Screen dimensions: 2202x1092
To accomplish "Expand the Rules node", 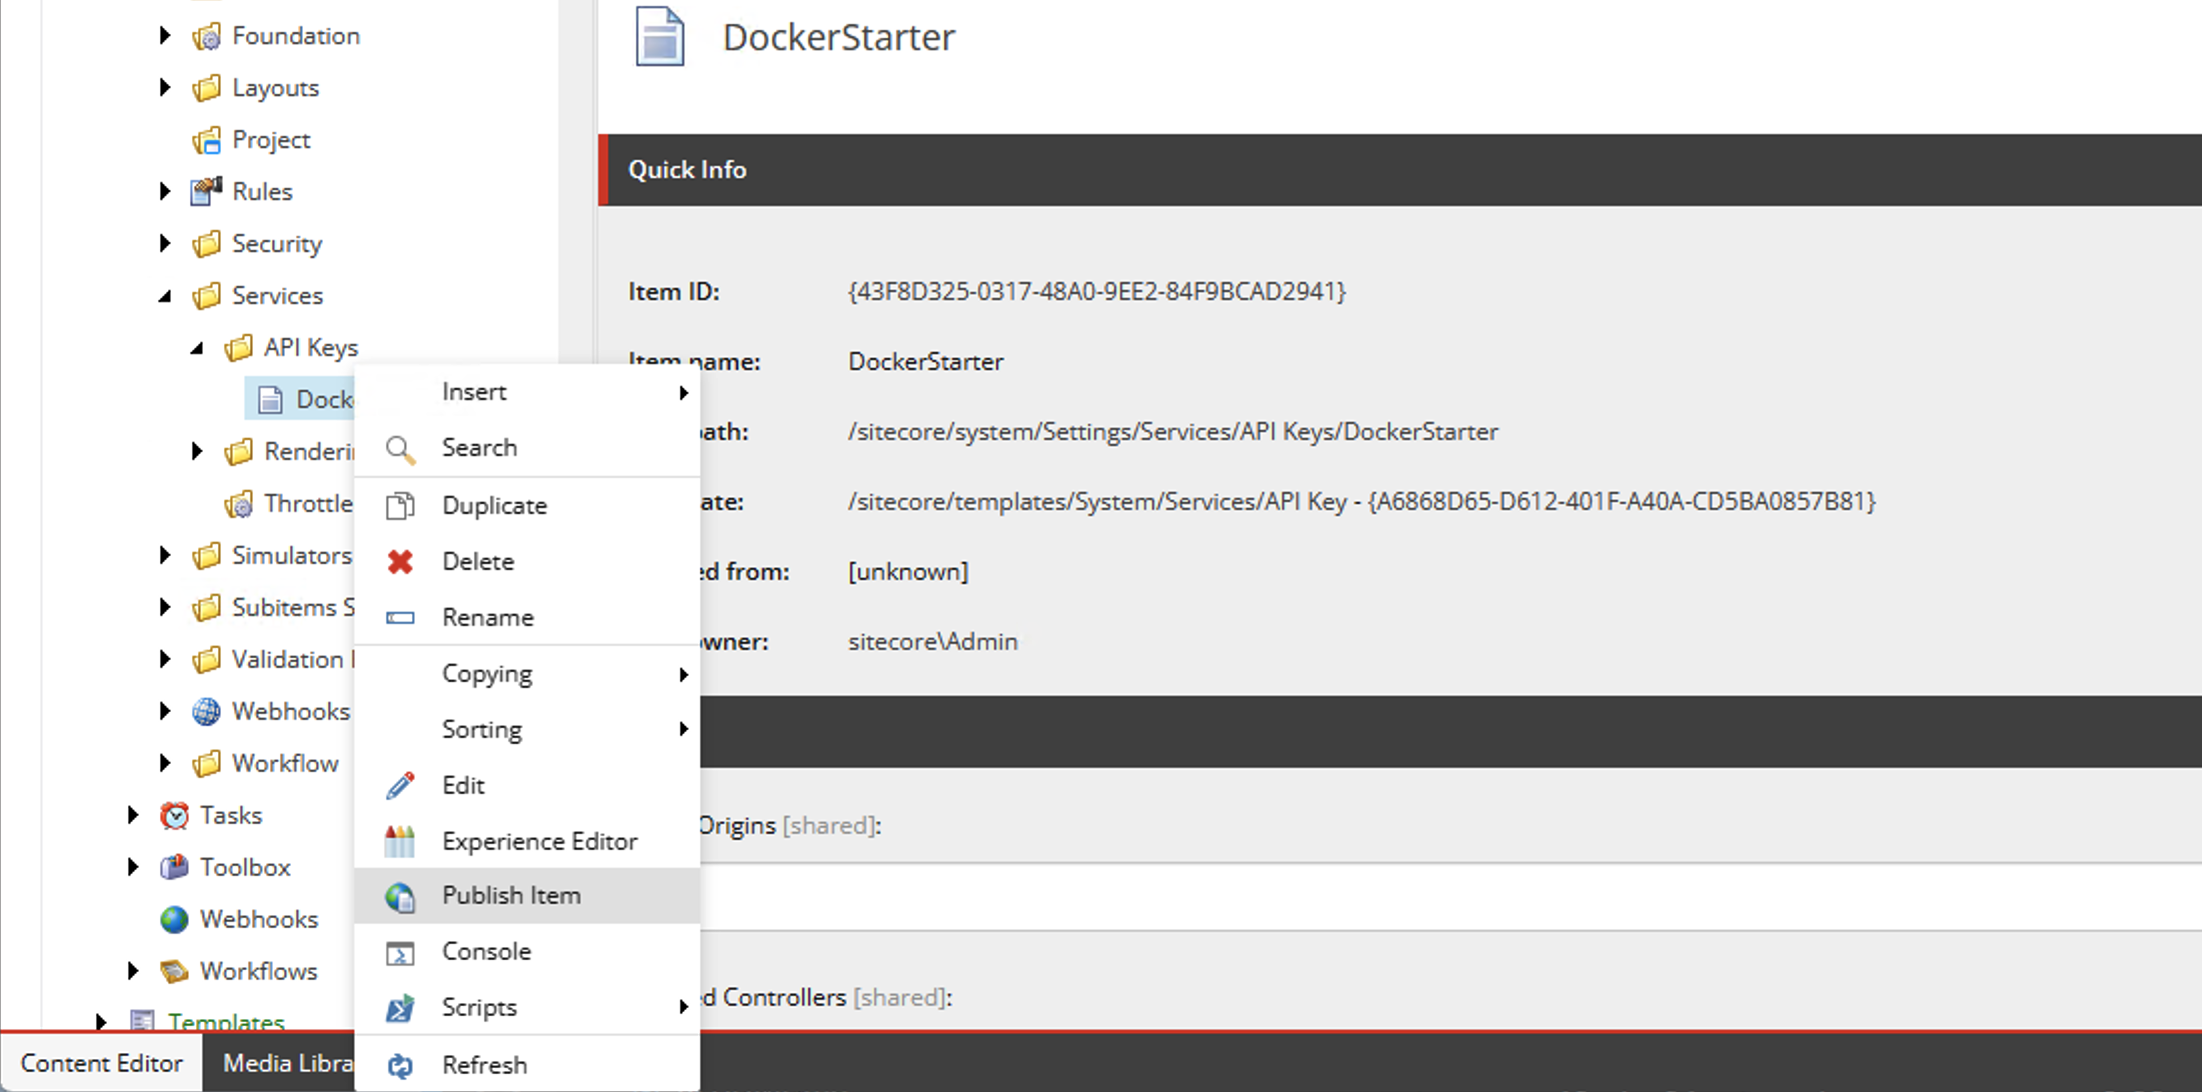I will pos(165,191).
